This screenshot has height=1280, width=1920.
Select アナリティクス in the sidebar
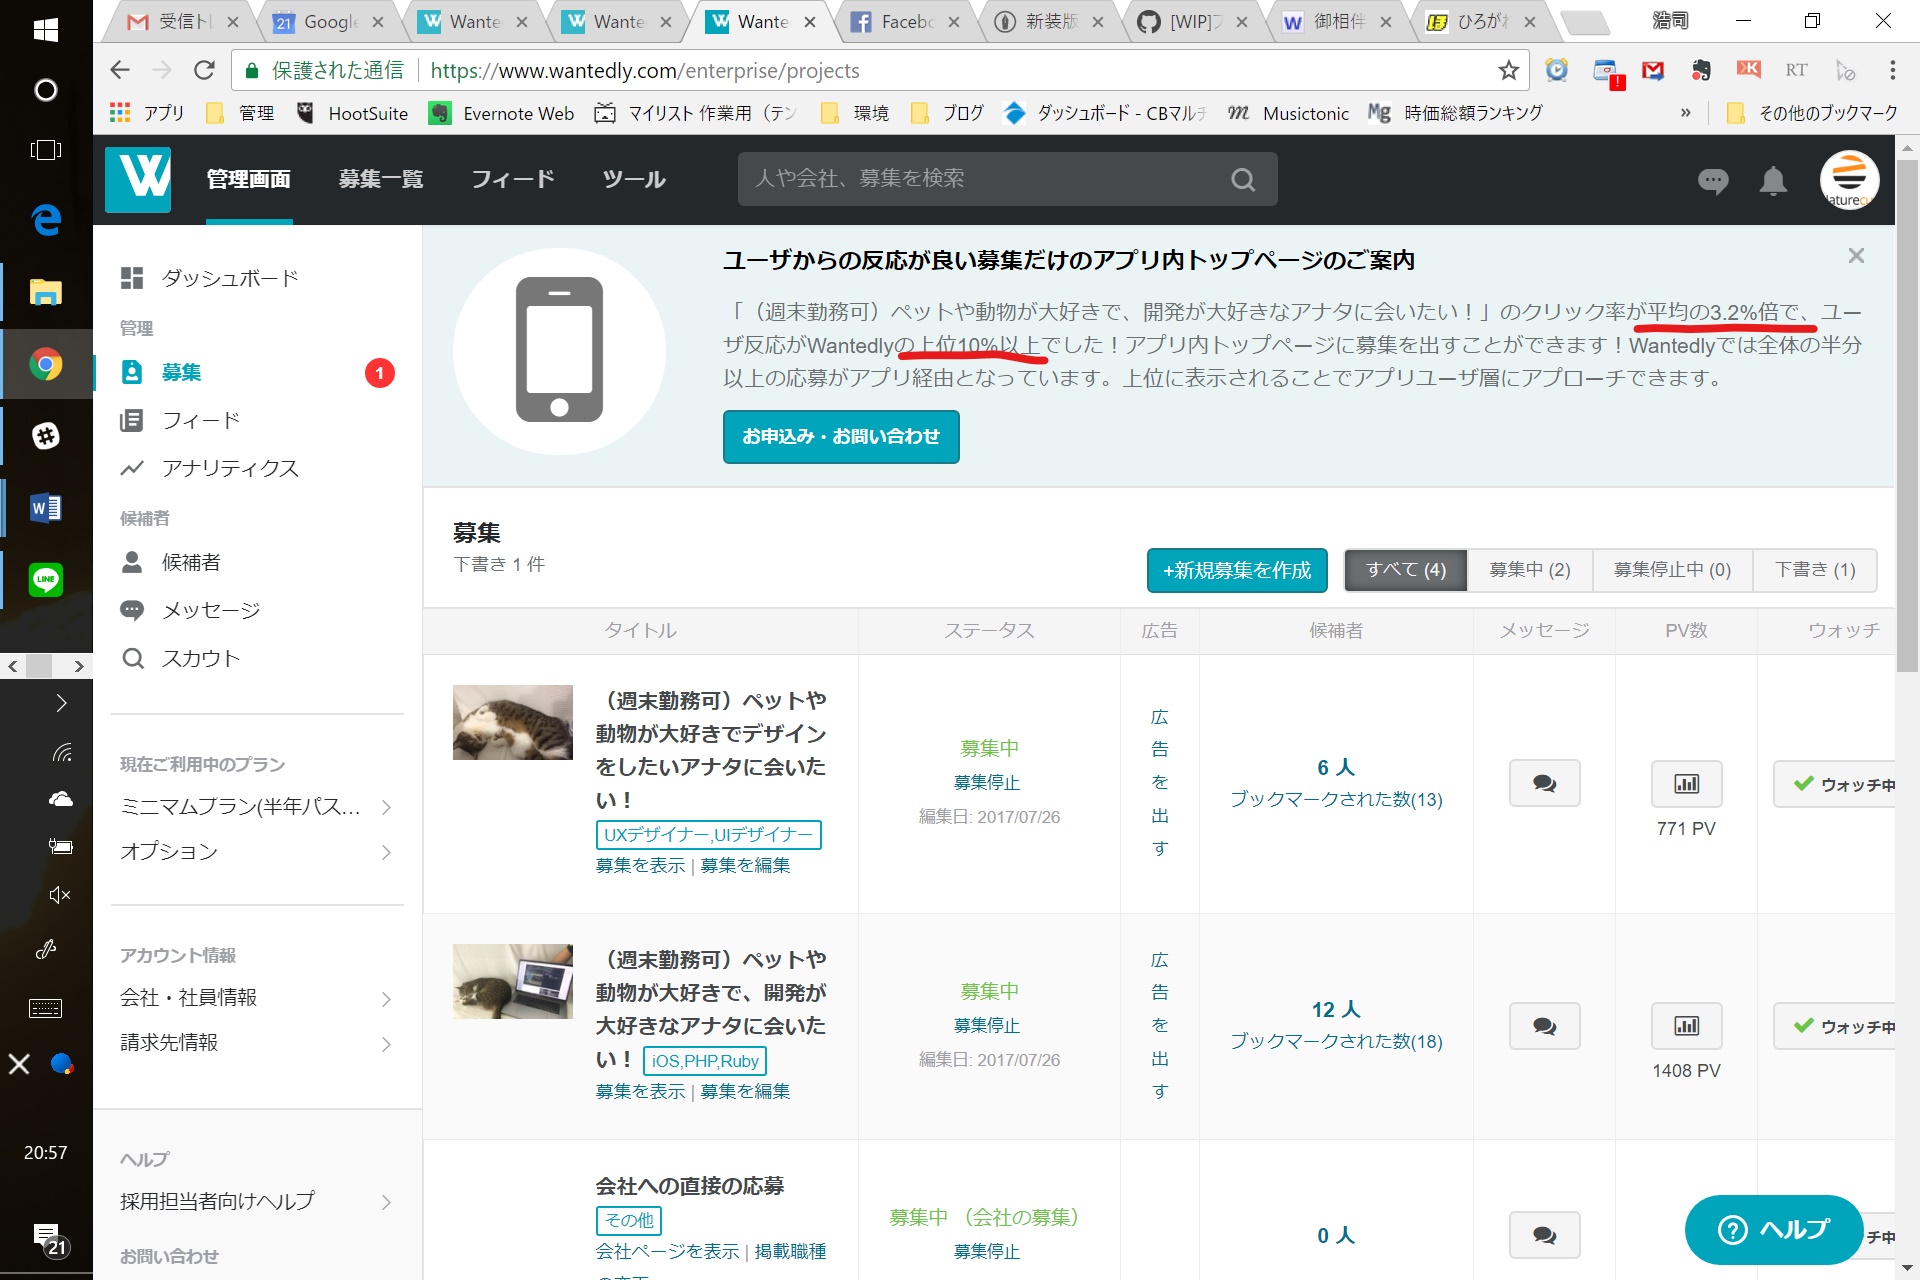point(230,468)
